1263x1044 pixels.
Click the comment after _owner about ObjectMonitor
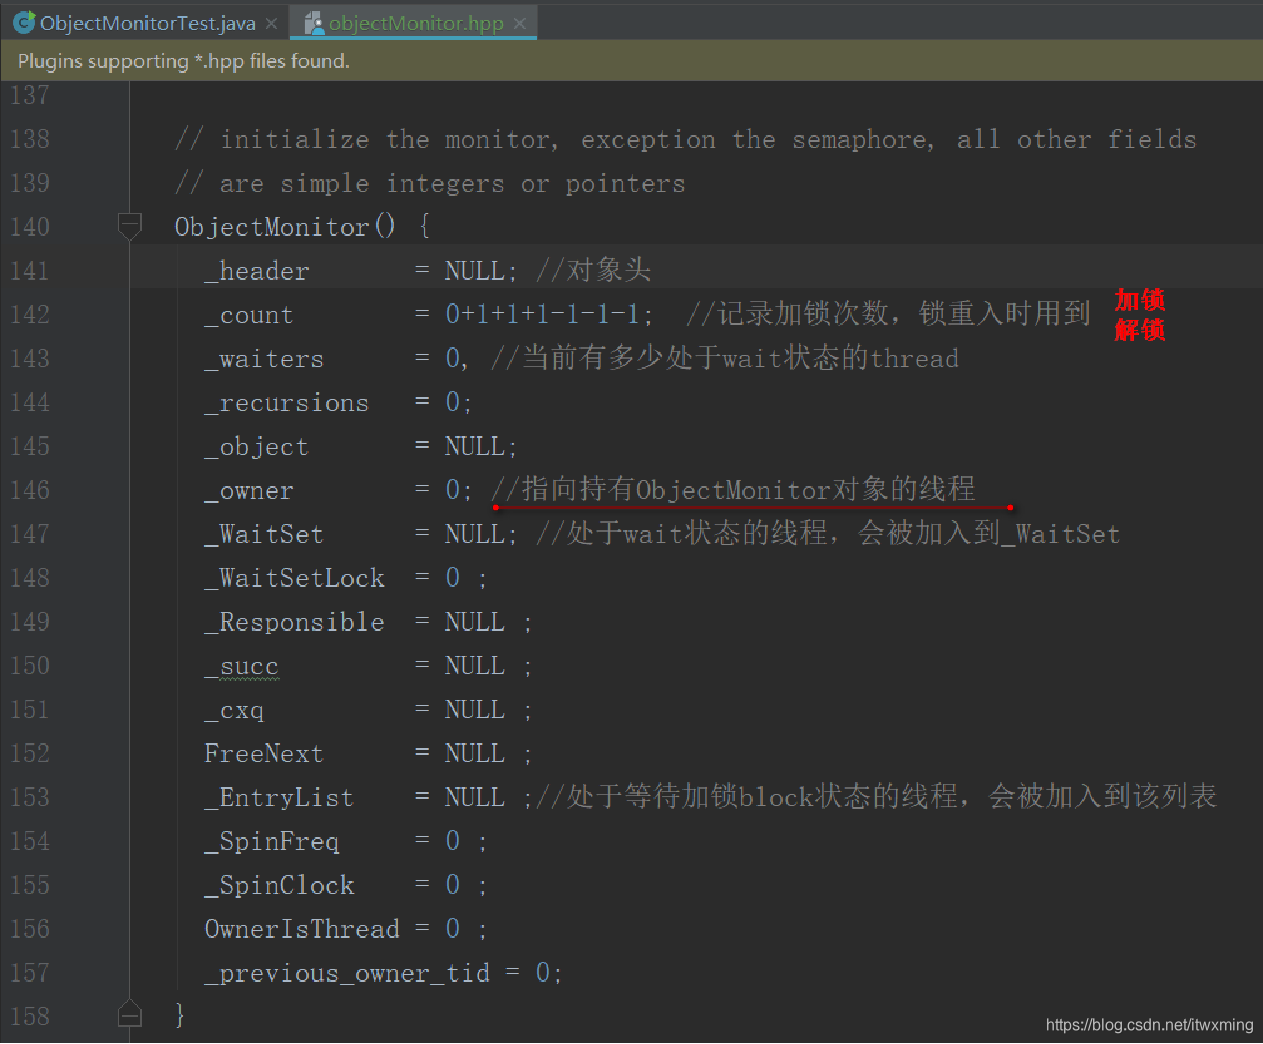(x=733, y=489)
